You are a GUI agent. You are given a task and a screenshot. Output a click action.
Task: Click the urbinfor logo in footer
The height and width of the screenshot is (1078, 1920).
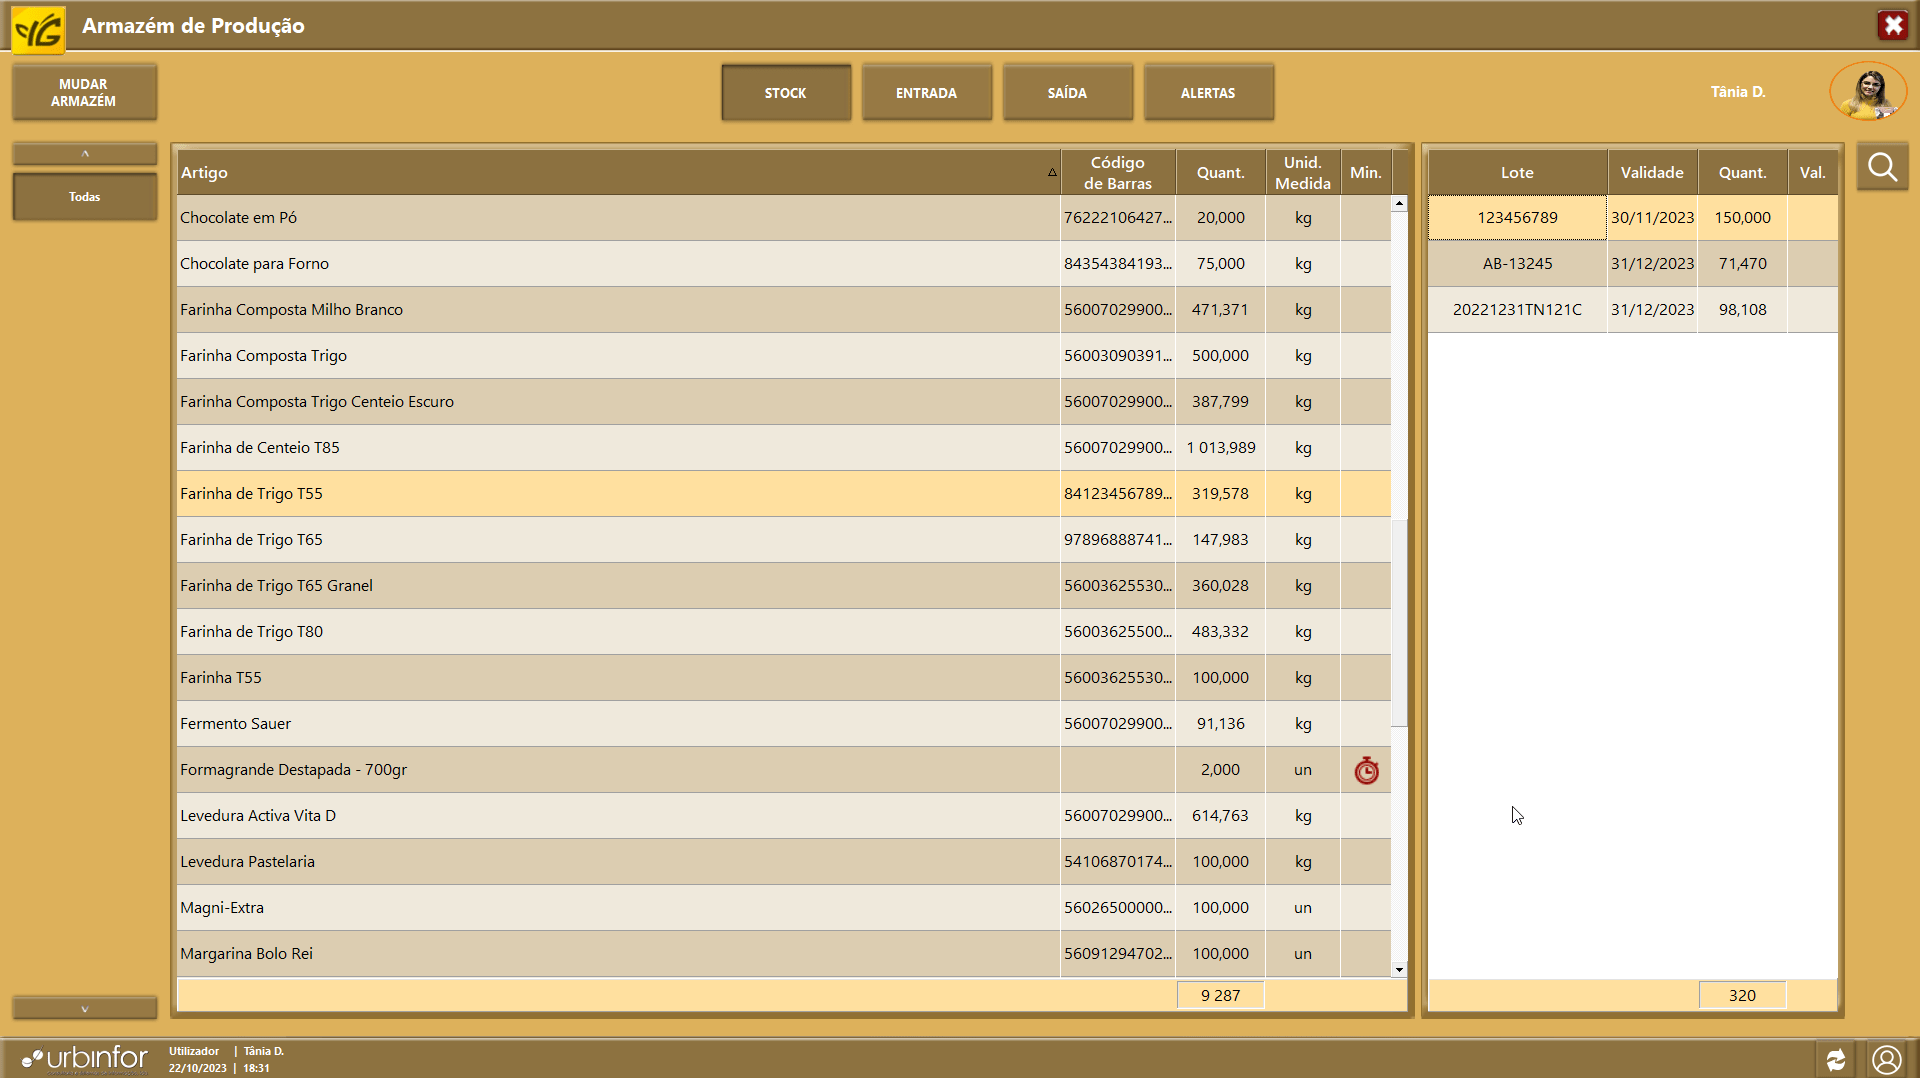click(85, 1059)
